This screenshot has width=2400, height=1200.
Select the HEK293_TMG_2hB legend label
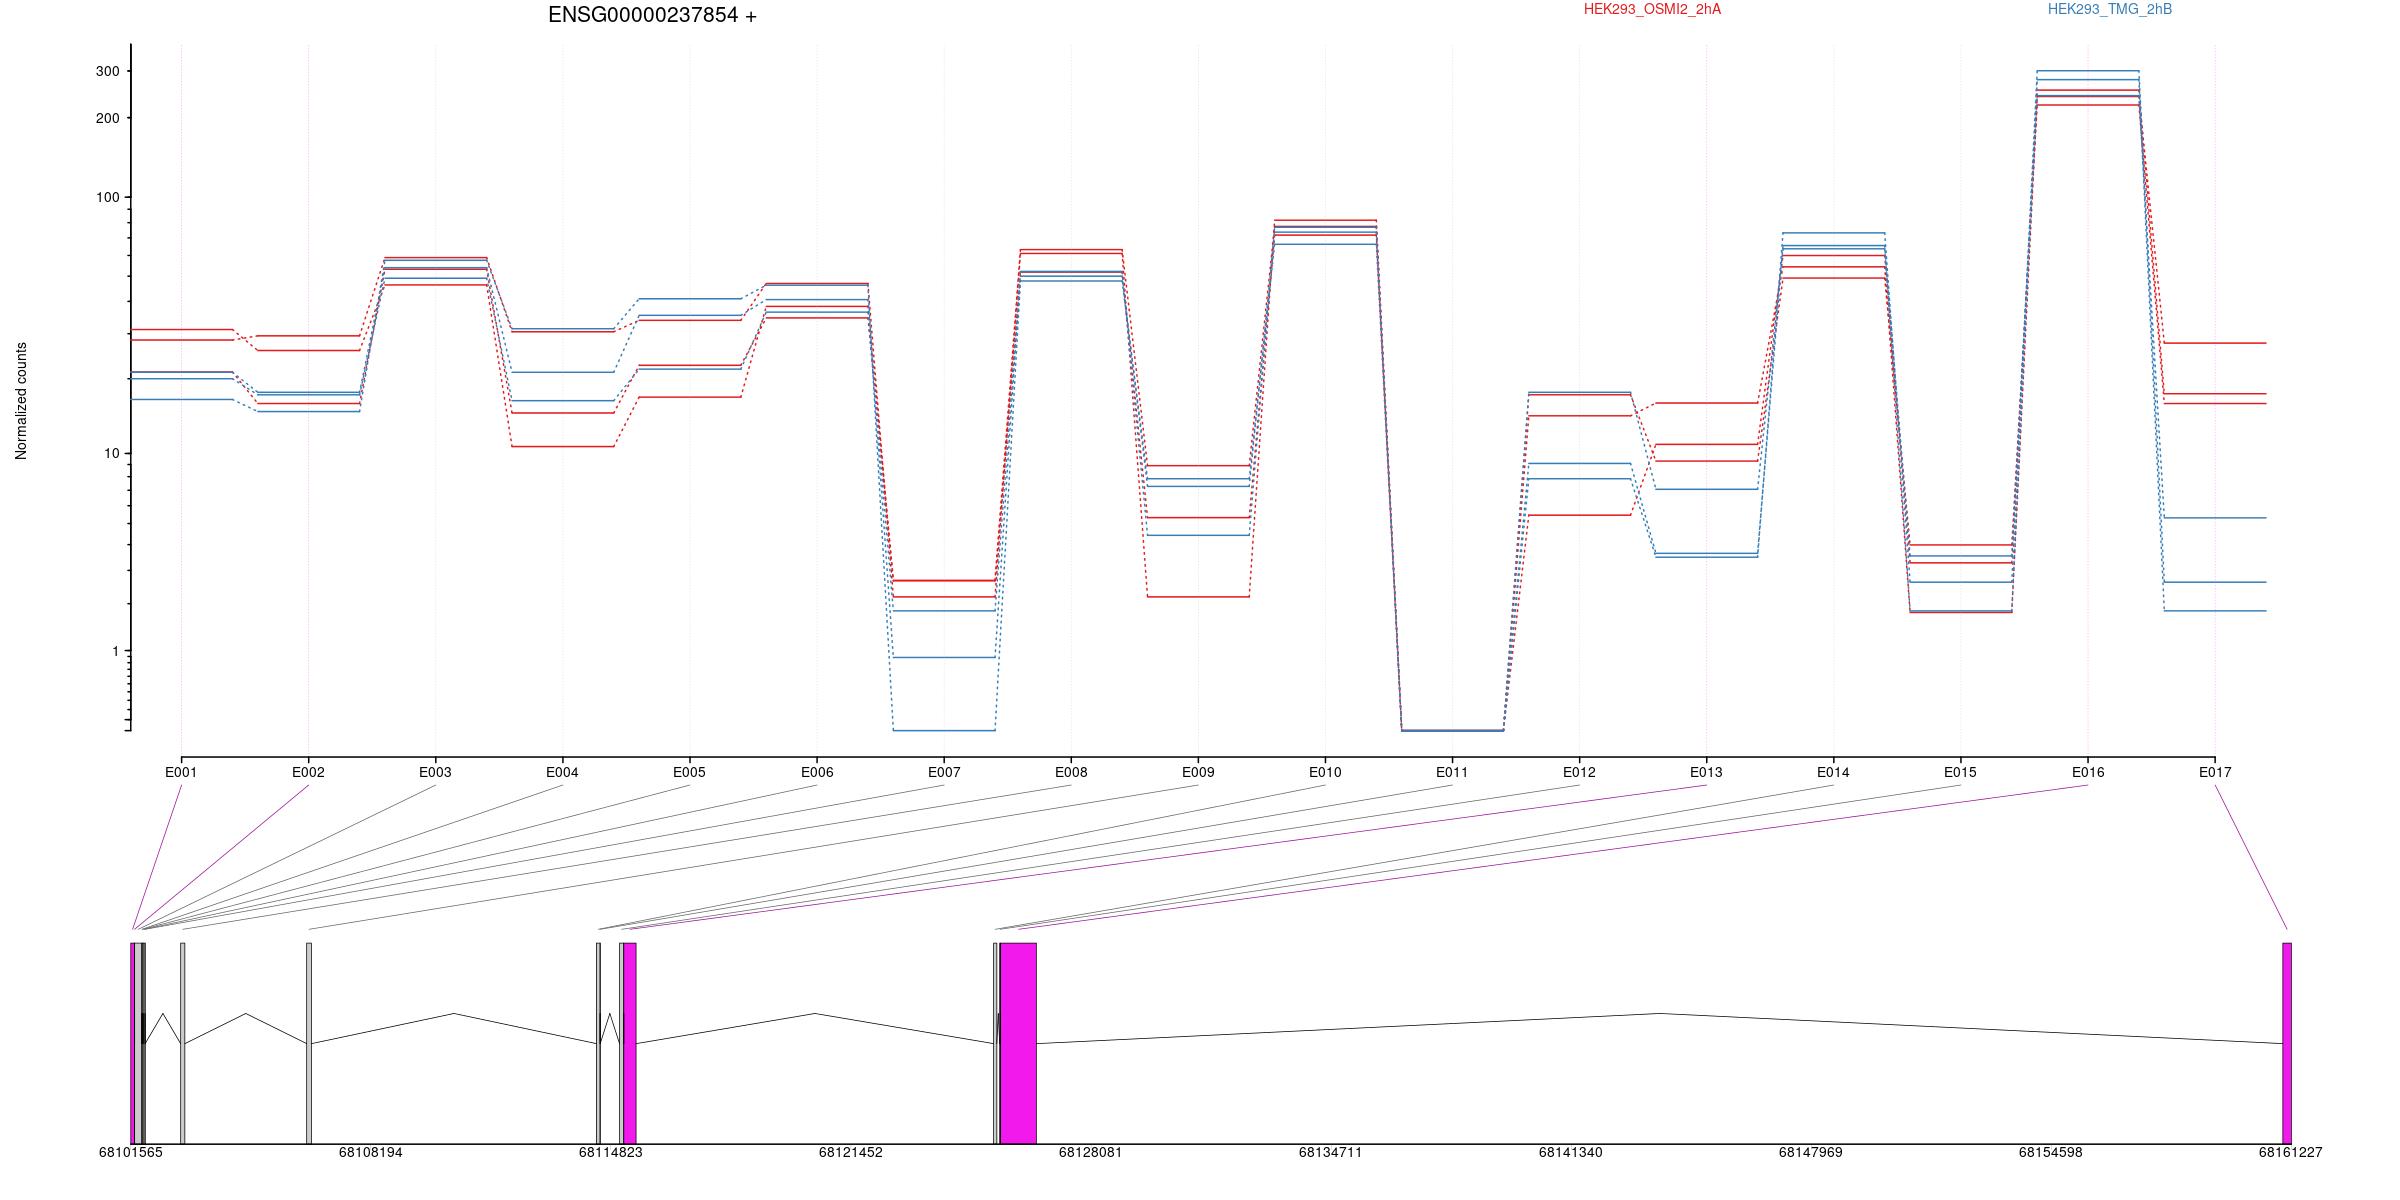2110,9
